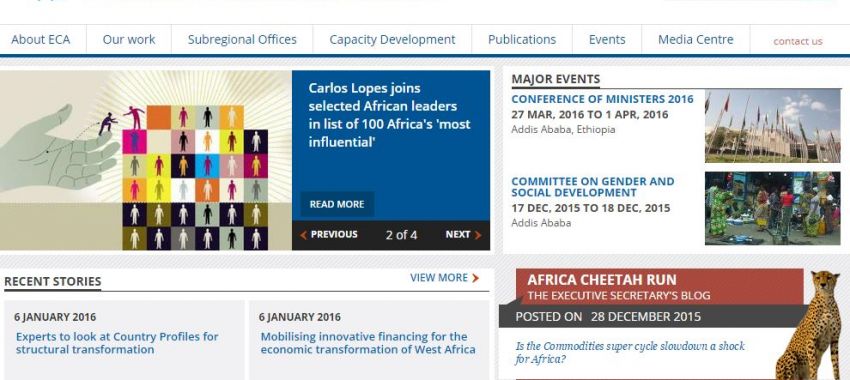The height and width of the screenshot is (380, 850).
Task: Open the Conference of Ministers 2016 event link
Action: click(x=602, y=99)
